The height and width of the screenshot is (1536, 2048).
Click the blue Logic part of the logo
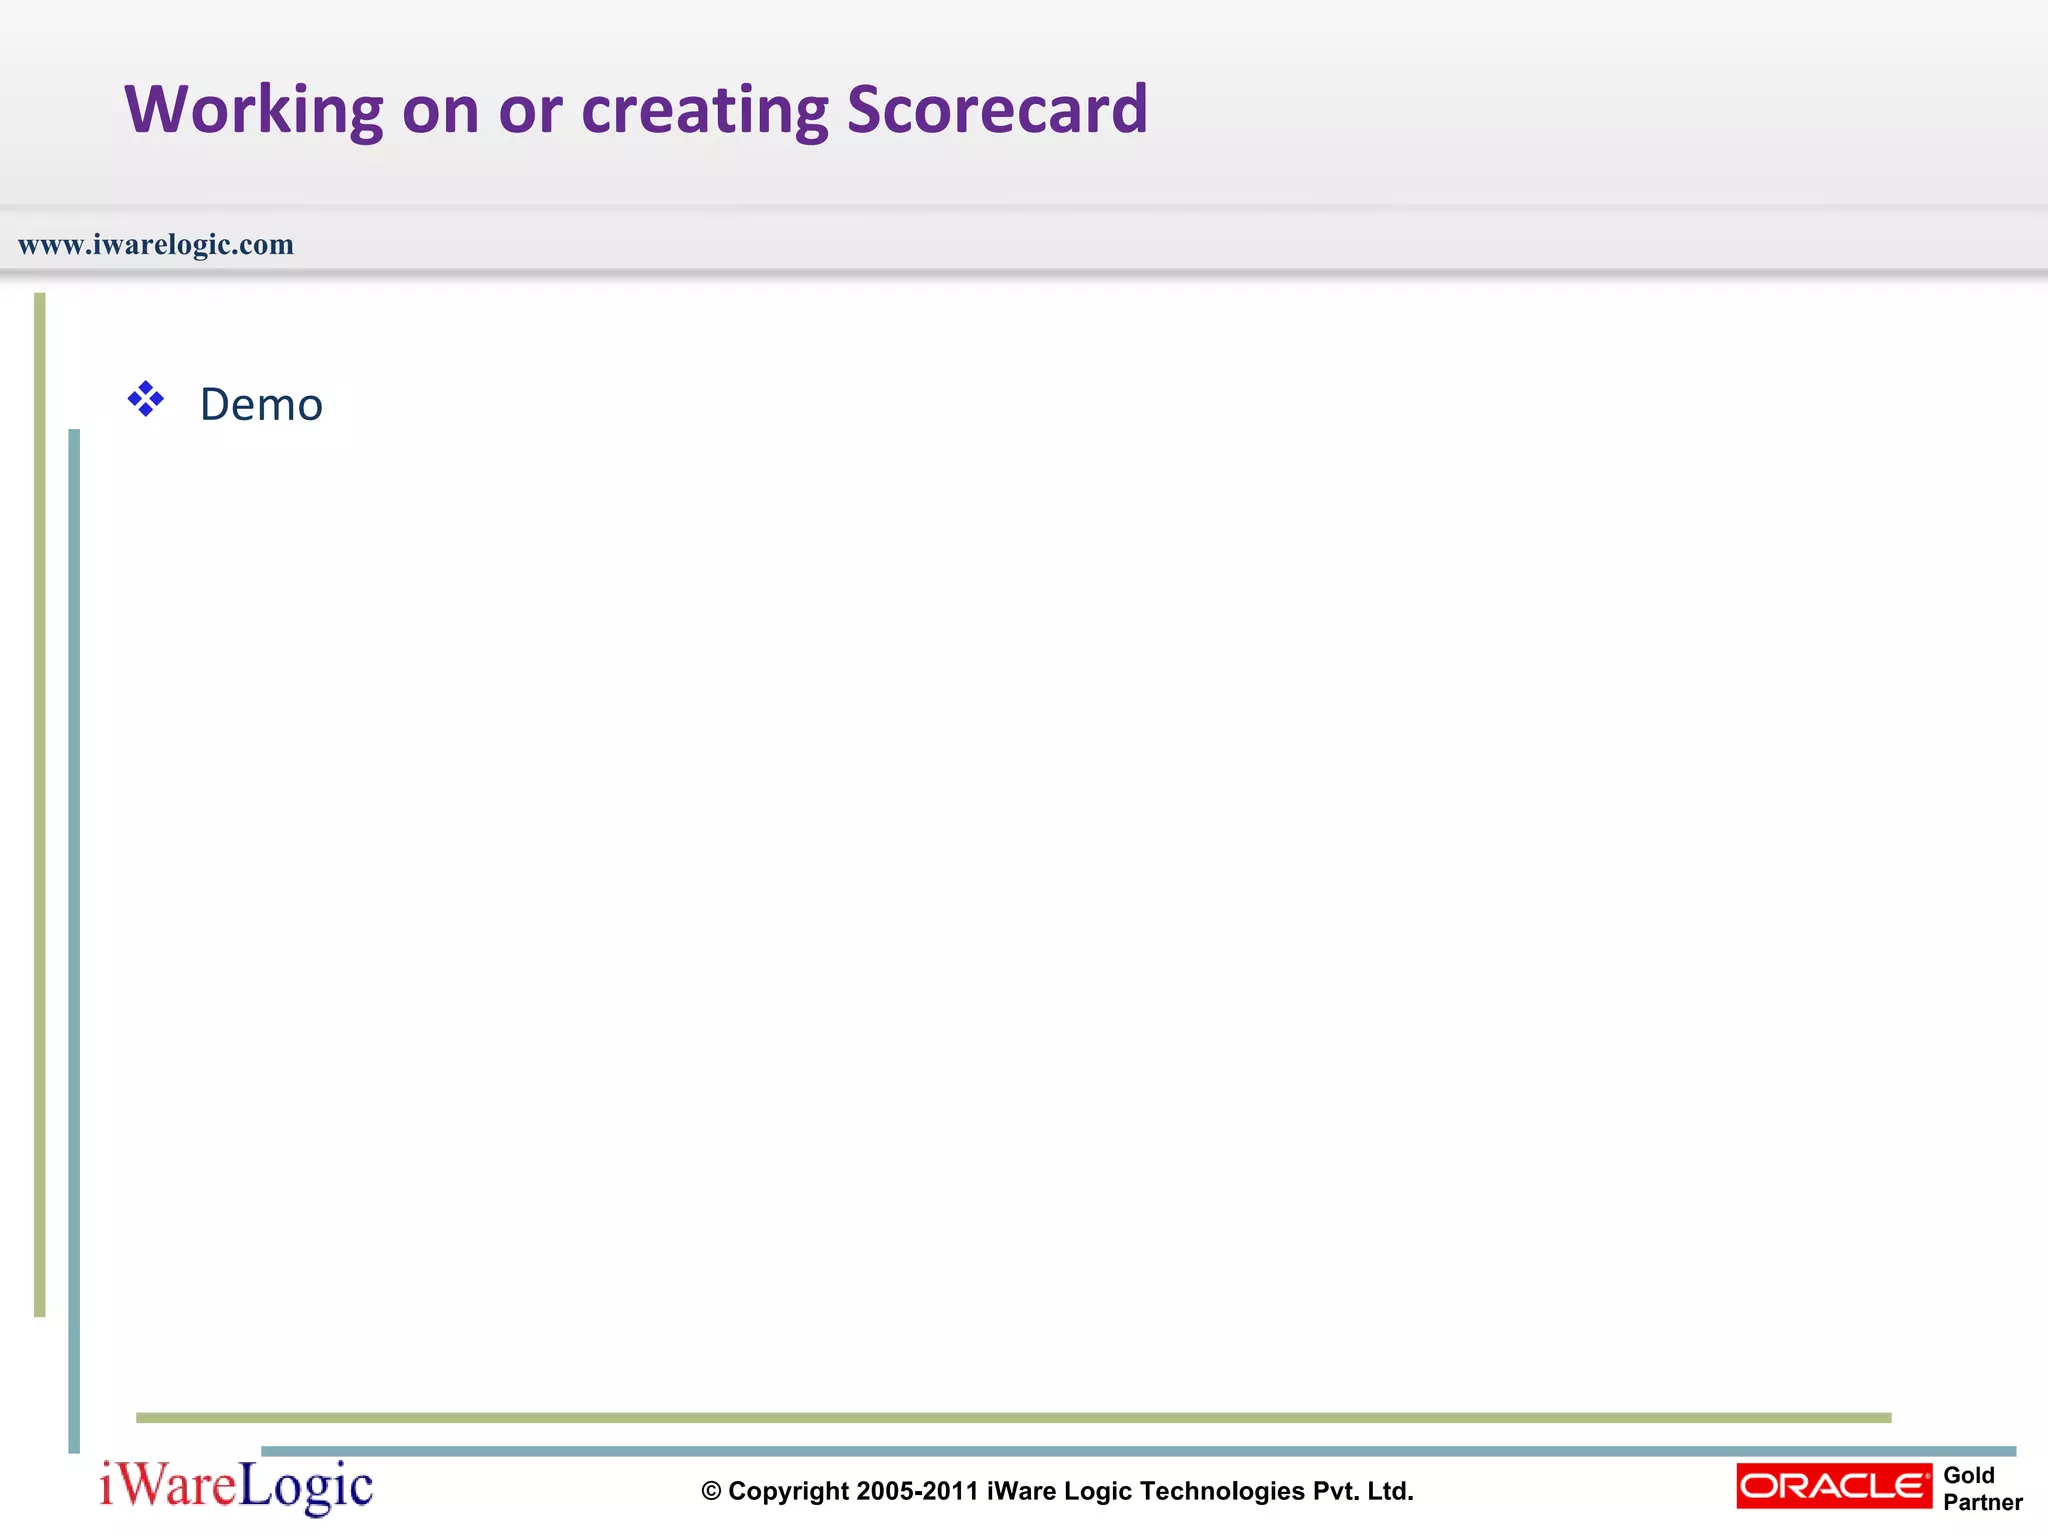point(306,1486)
